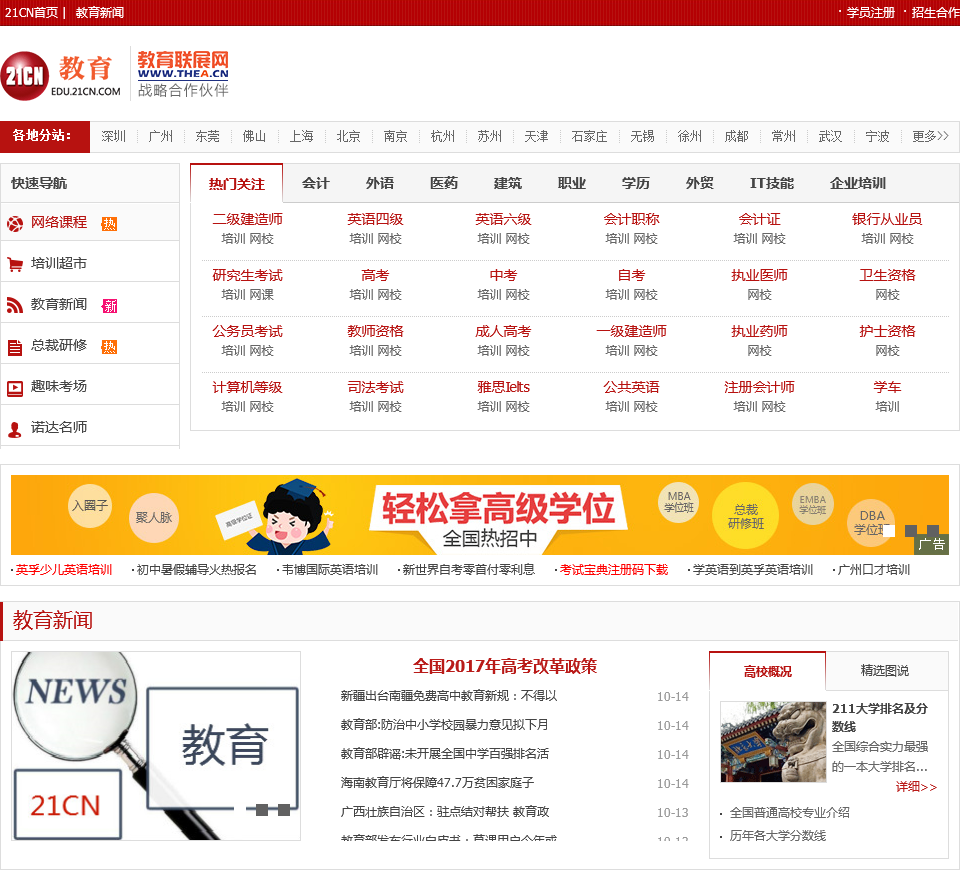This screenshot has height=873, width=960.
Task: Click the NEWS 教育 21CN image
Action: [x=156, y=746]
